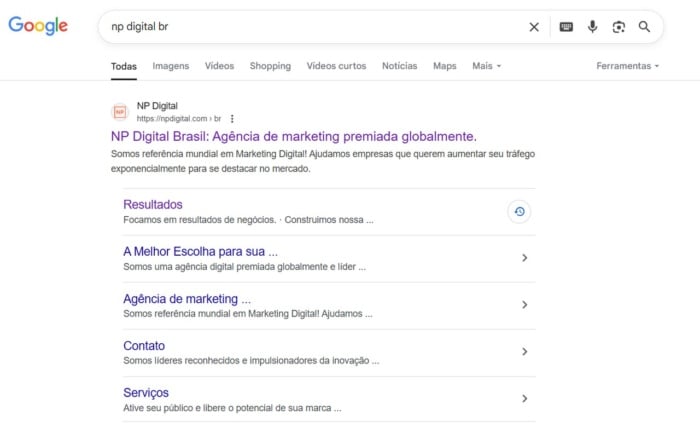The image size is (700, 427).
Task: Expand the 'A Melhor Escolha para sua' chevron
Action: pyautogui.click(x=525, y=258)
